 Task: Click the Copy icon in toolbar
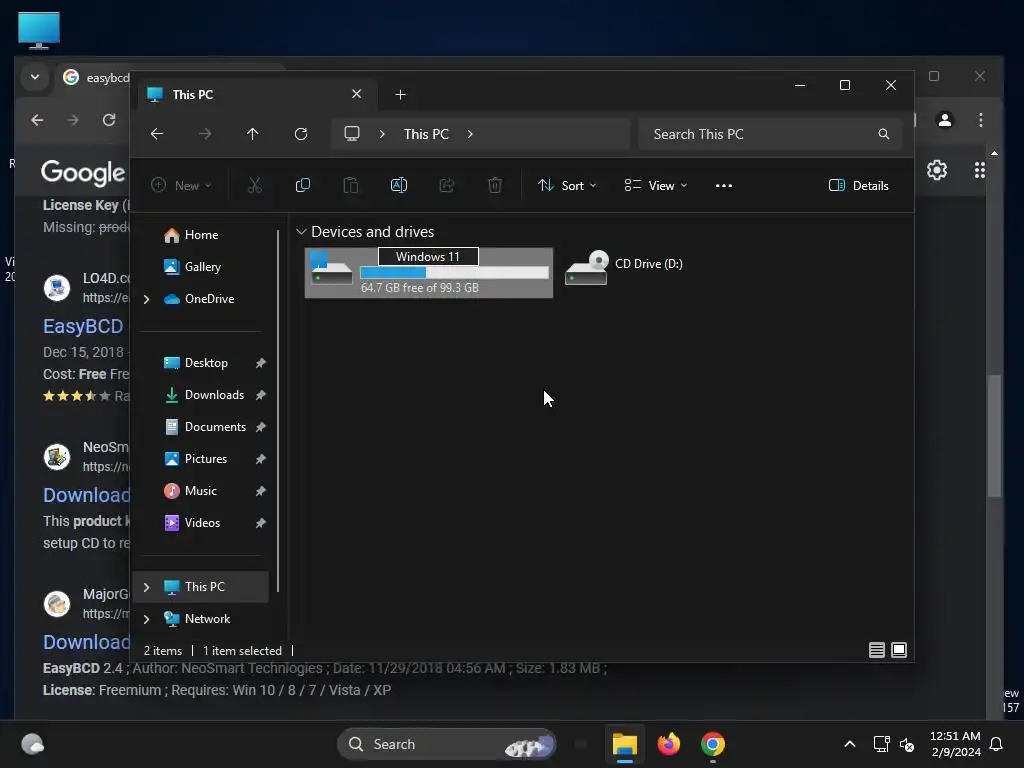click(302, 185)
